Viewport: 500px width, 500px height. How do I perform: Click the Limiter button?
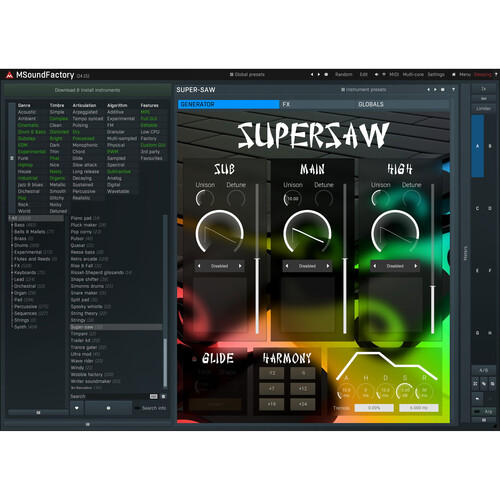click(x=483, y=109)
